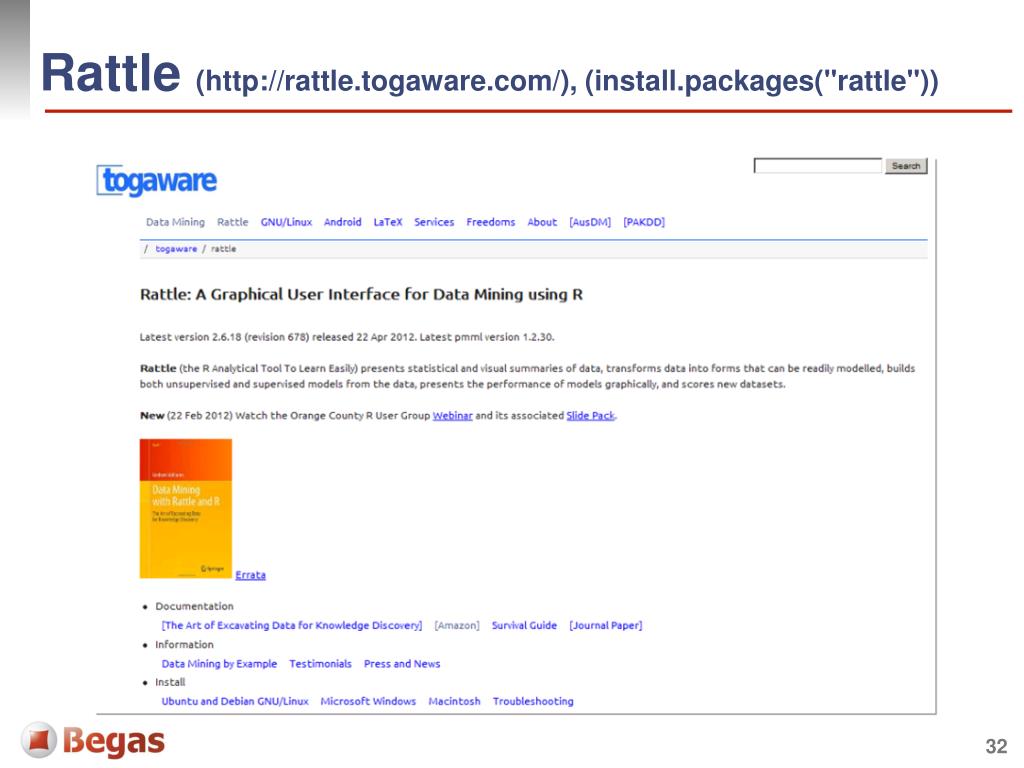This screenshot has height=768, width=1024.
Task: Click the rattle breadcrumb entry
Action: pos(223,249)
